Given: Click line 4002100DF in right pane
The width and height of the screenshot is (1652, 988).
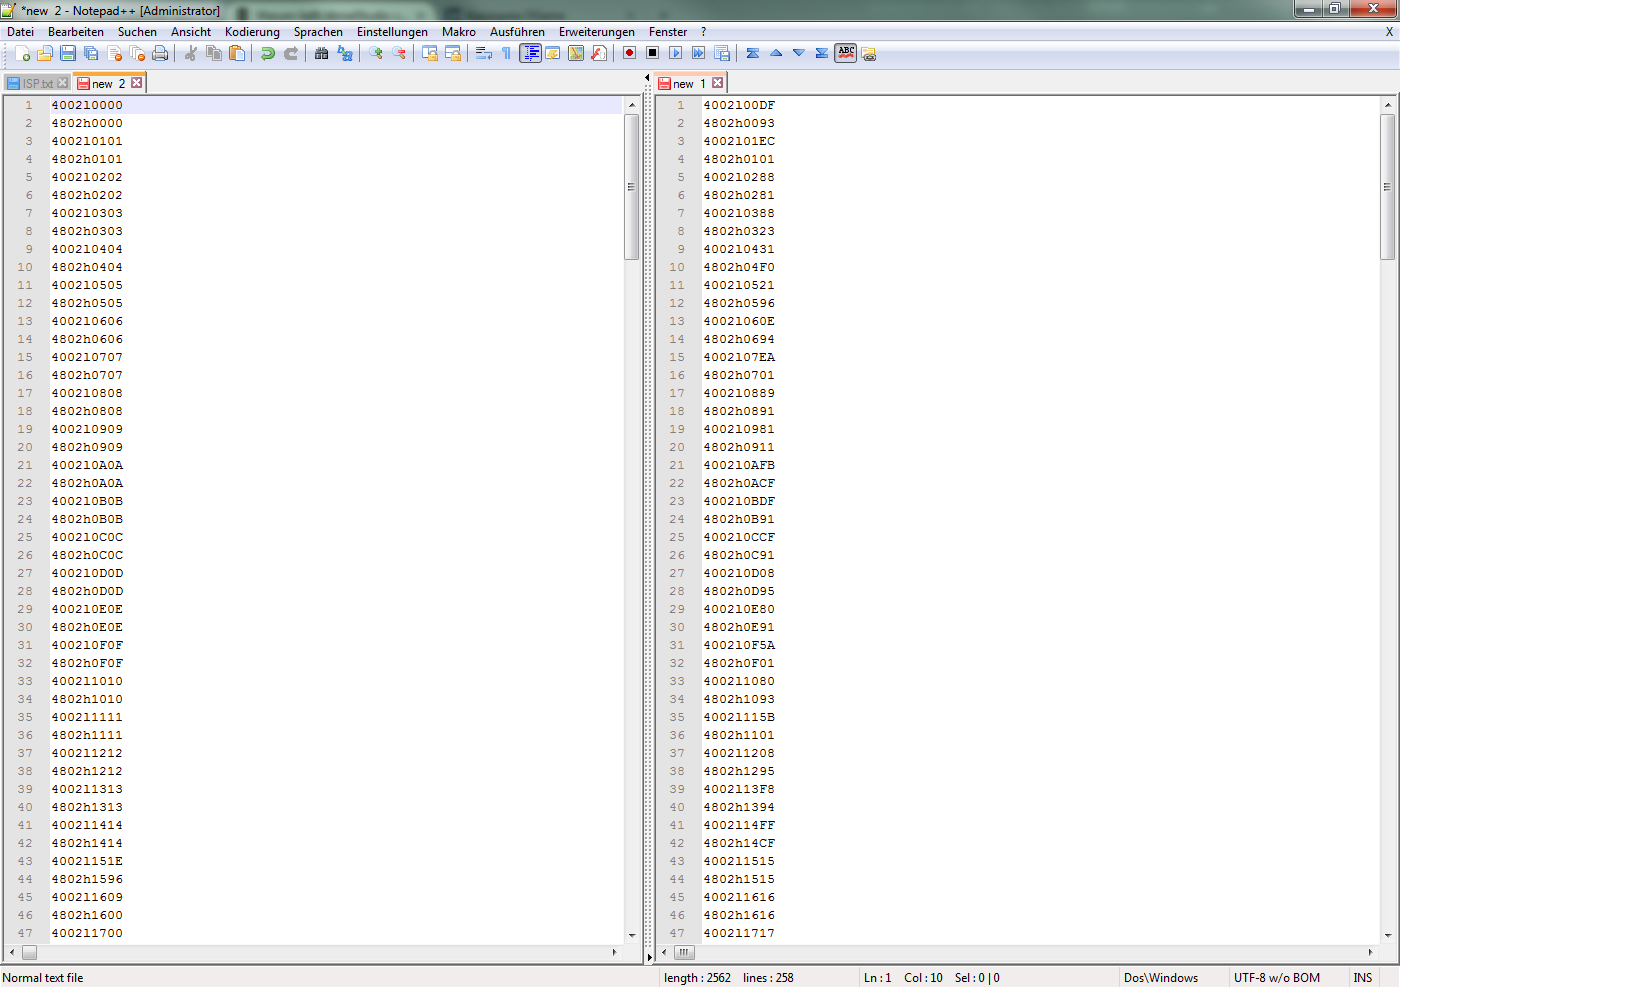Looking at the screenshot, I should 738,105.
